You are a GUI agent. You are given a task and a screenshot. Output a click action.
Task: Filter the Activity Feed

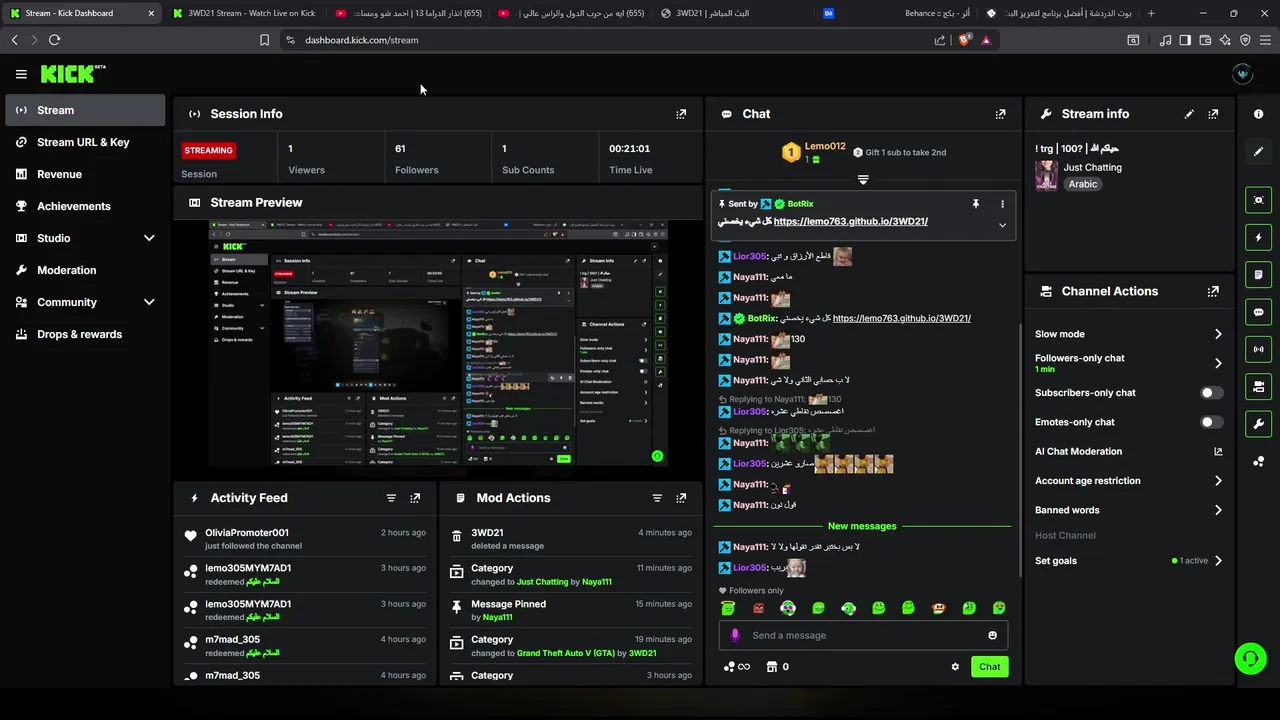click(x=391, y=498)
